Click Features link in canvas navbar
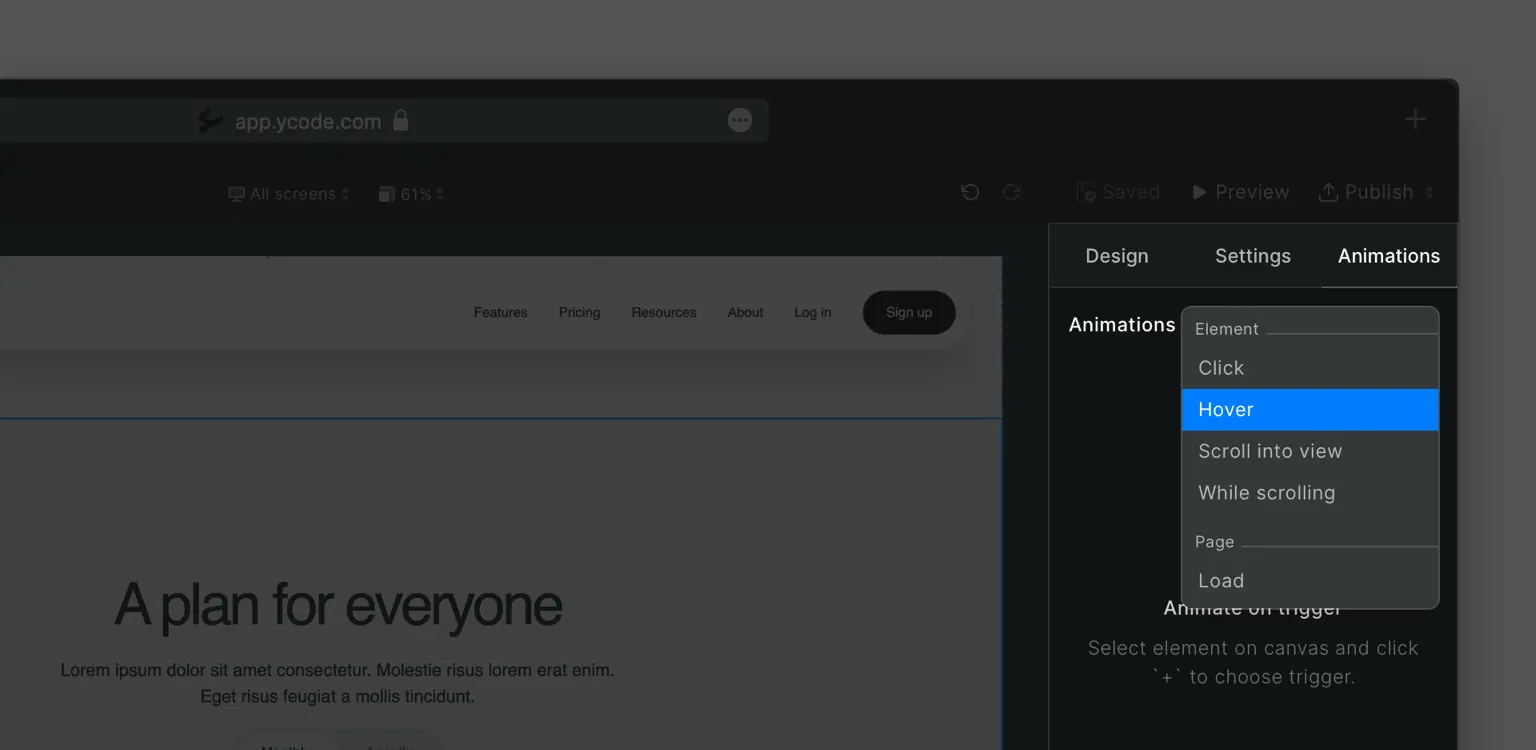 (x=500, y=312)
